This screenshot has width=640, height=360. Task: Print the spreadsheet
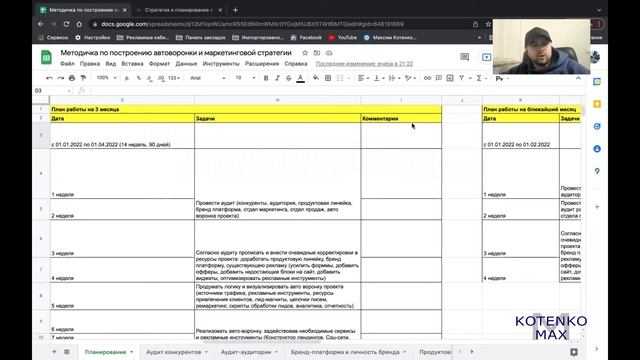click(x=72, y=78)
